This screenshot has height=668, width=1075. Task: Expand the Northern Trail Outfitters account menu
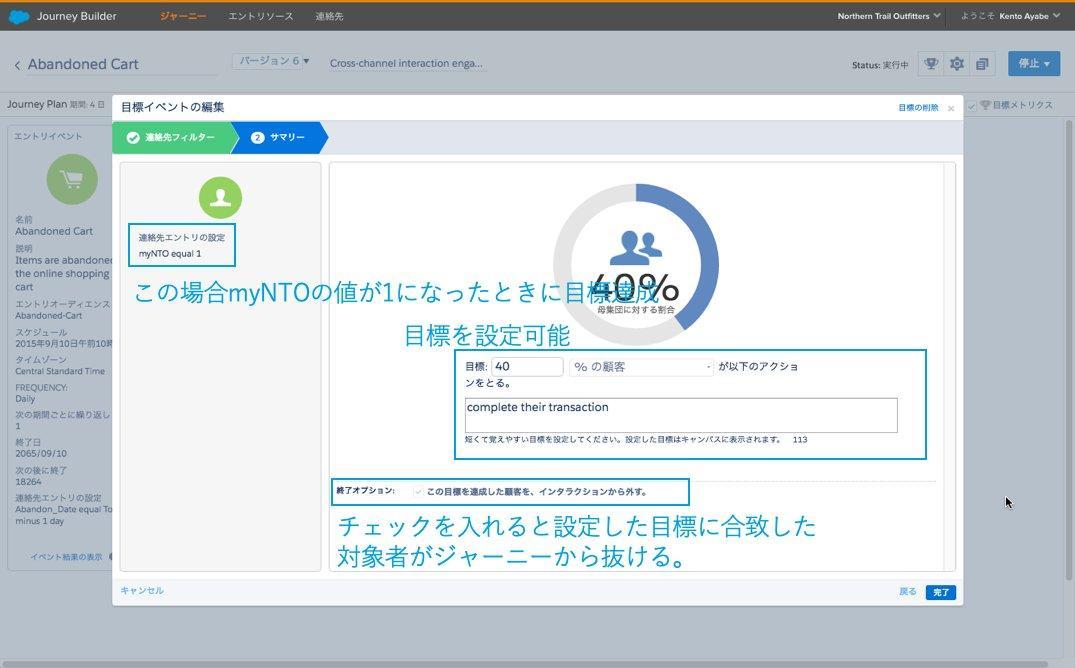pyautogui.click(x=889, y=16)
